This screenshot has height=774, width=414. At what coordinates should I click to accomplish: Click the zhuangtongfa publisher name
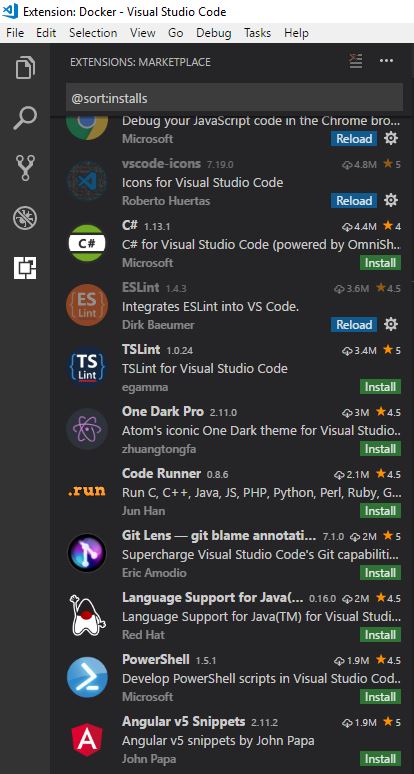pos(159,449)
